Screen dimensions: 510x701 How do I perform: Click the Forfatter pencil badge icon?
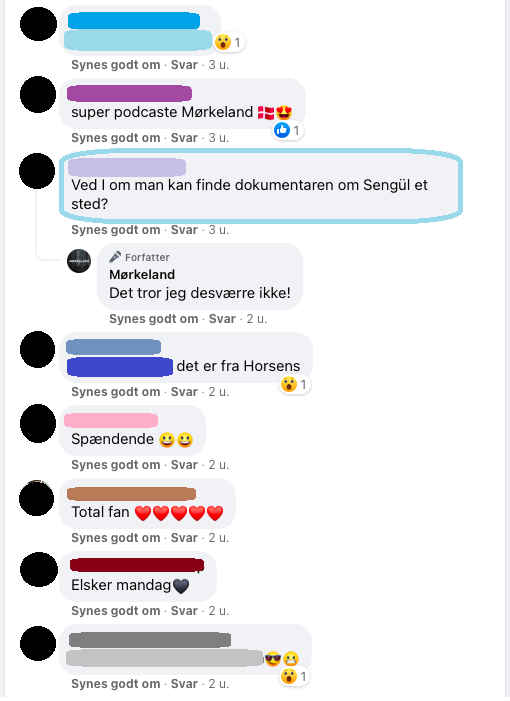click(x=115, y=257)
